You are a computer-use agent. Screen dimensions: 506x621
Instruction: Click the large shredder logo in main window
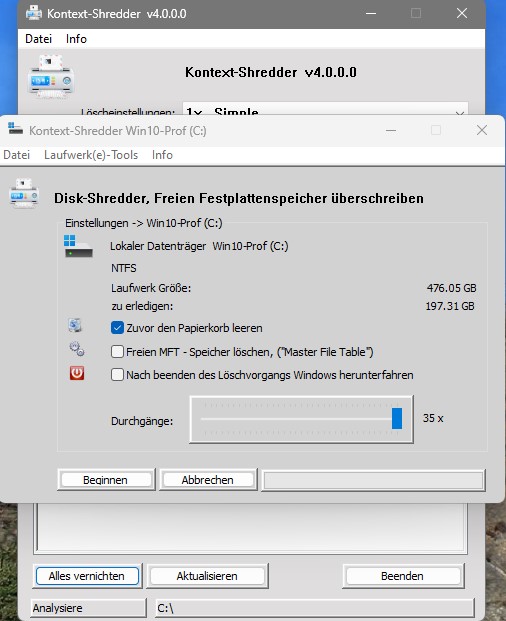click(51, 77)
